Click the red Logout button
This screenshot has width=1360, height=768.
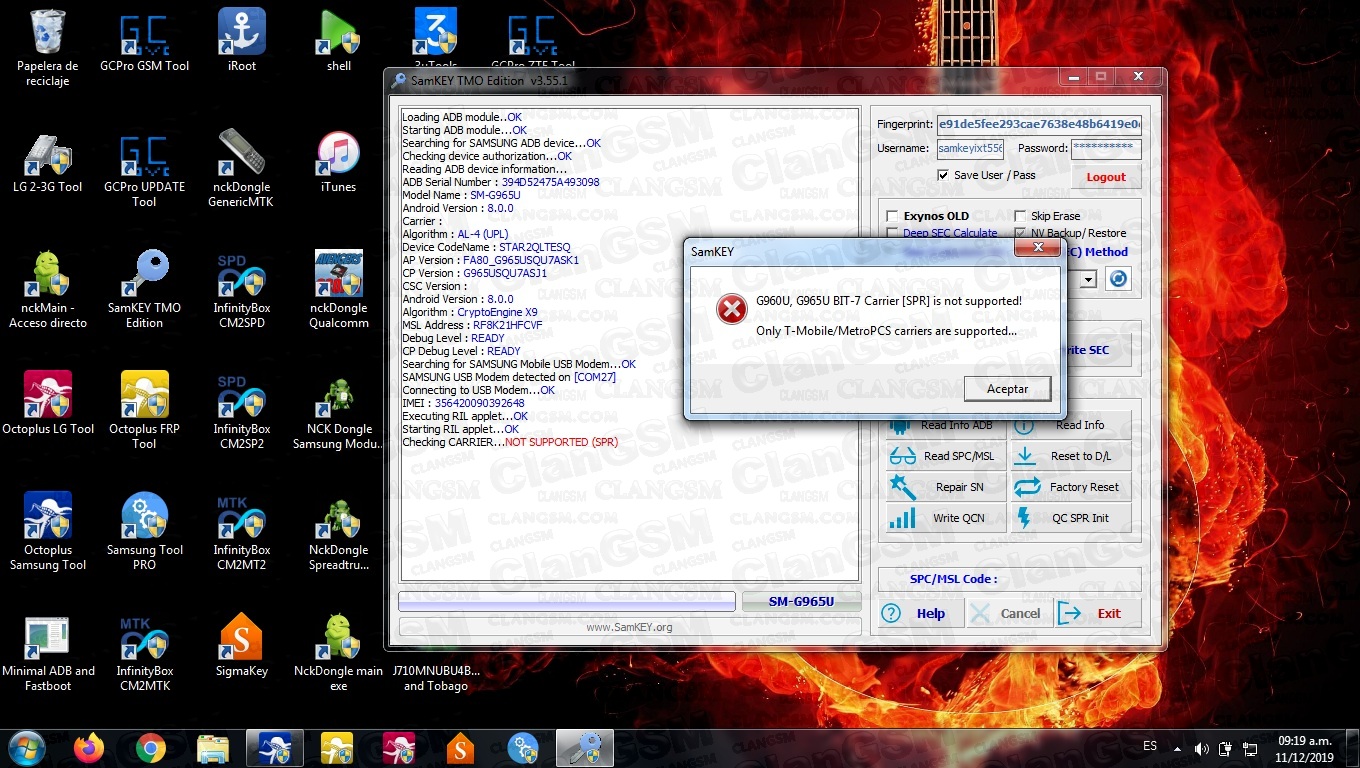[1106, 177]
